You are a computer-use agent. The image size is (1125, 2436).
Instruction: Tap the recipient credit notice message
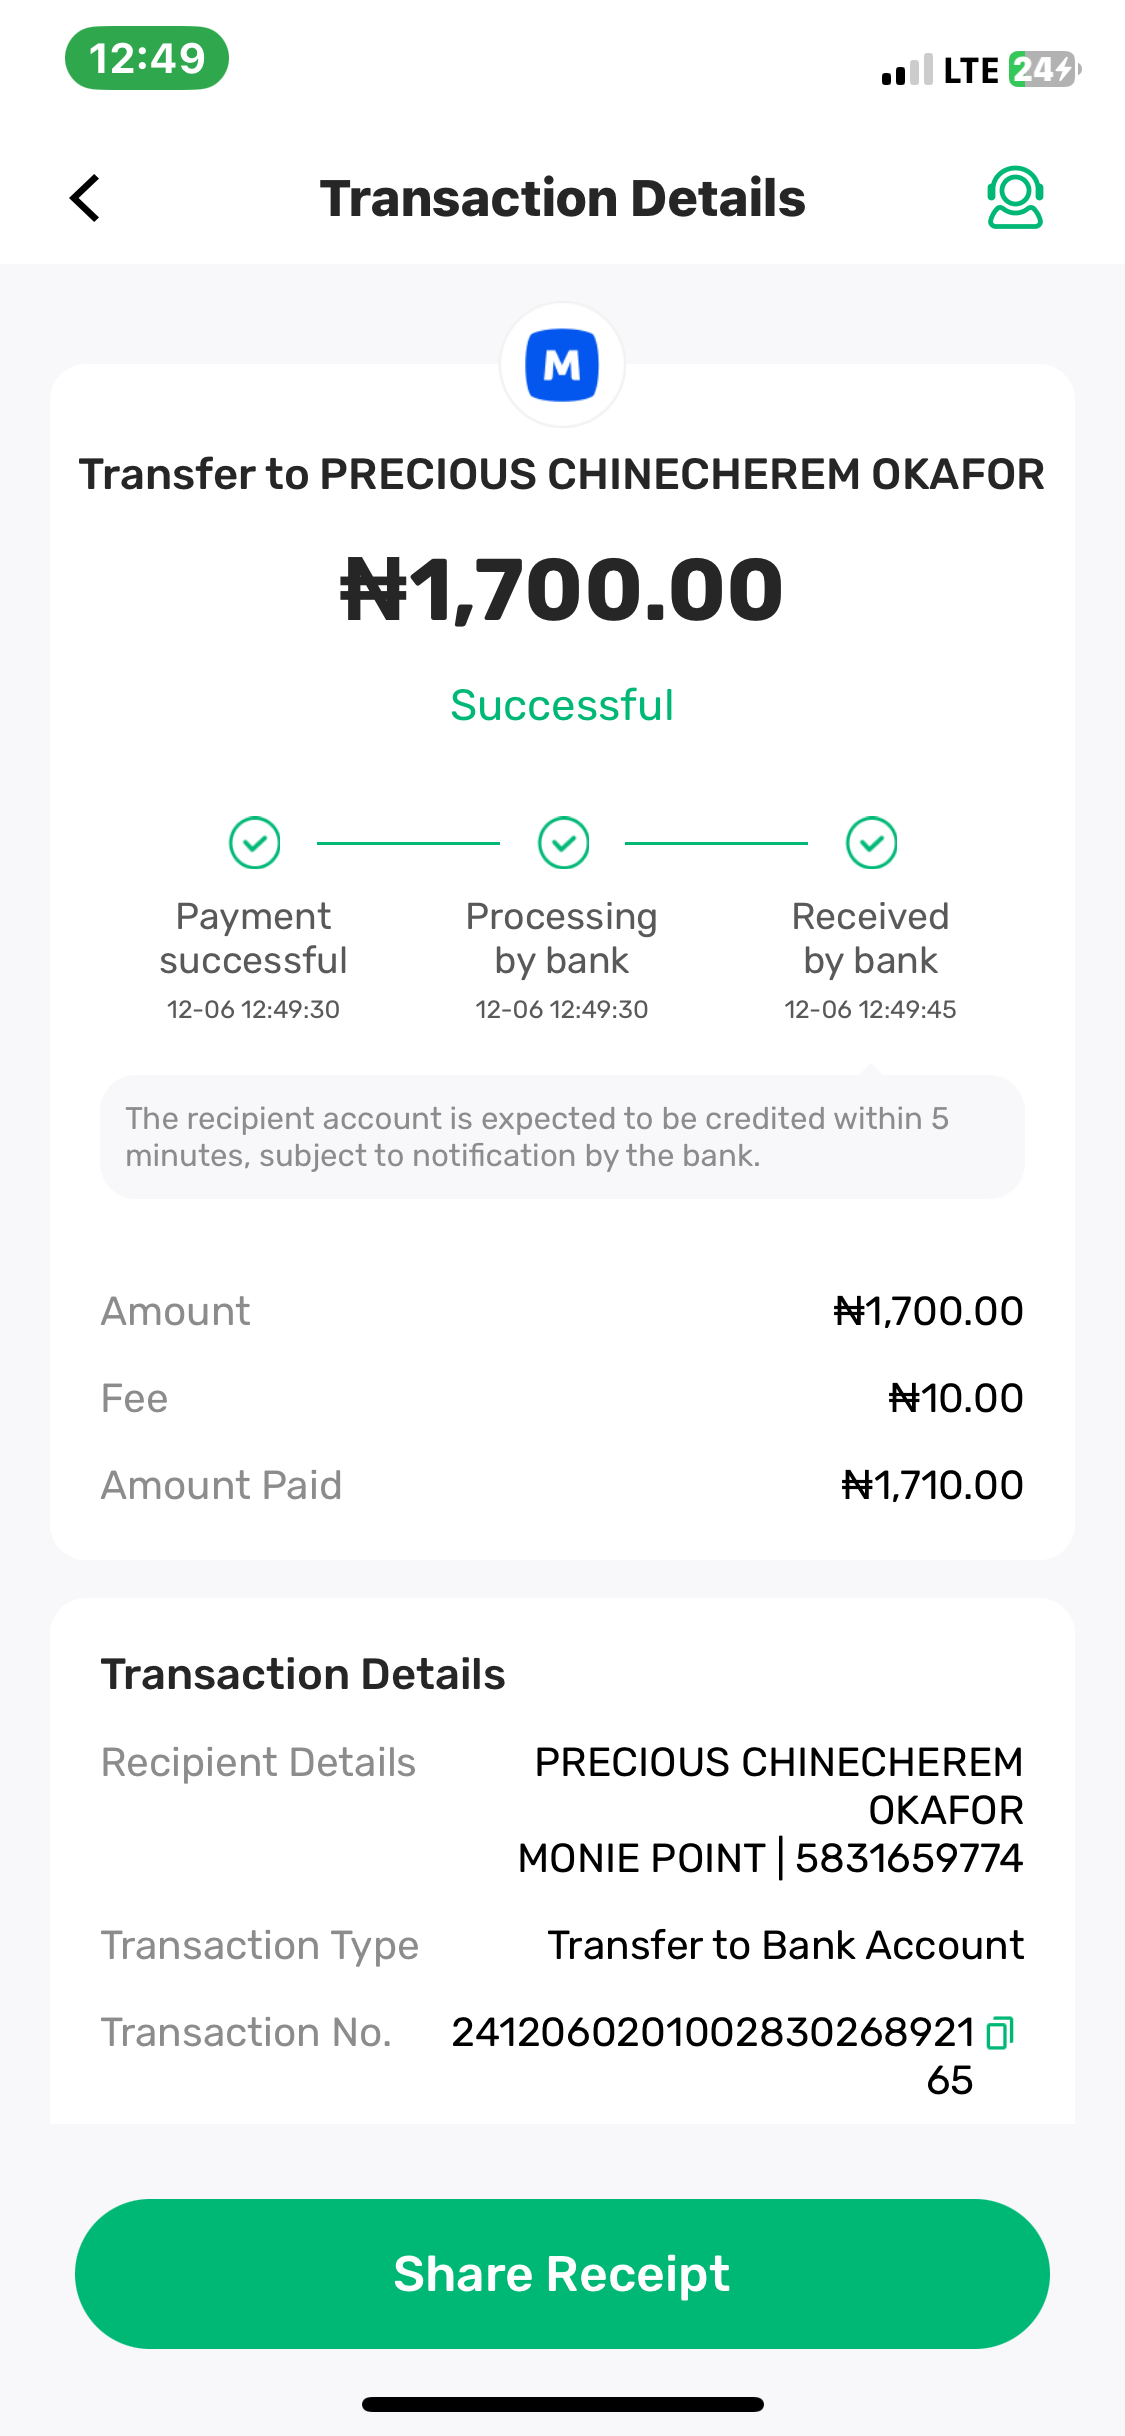(x=562, y=1137)
